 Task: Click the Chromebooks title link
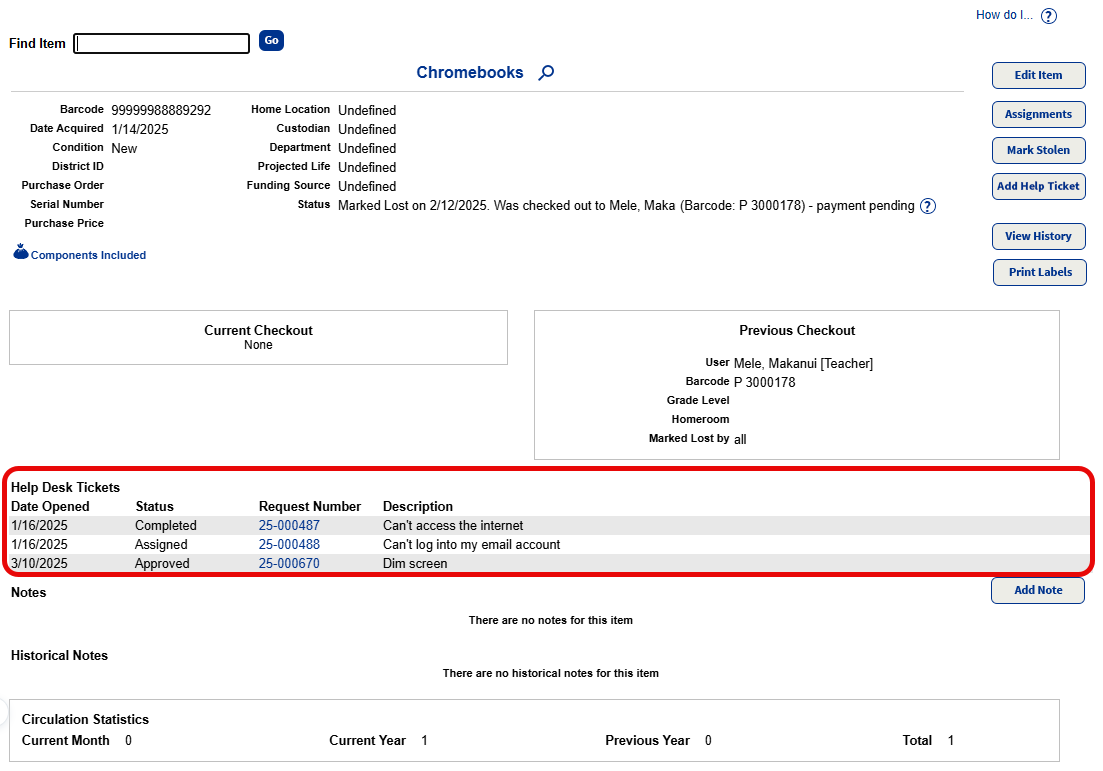470,72
